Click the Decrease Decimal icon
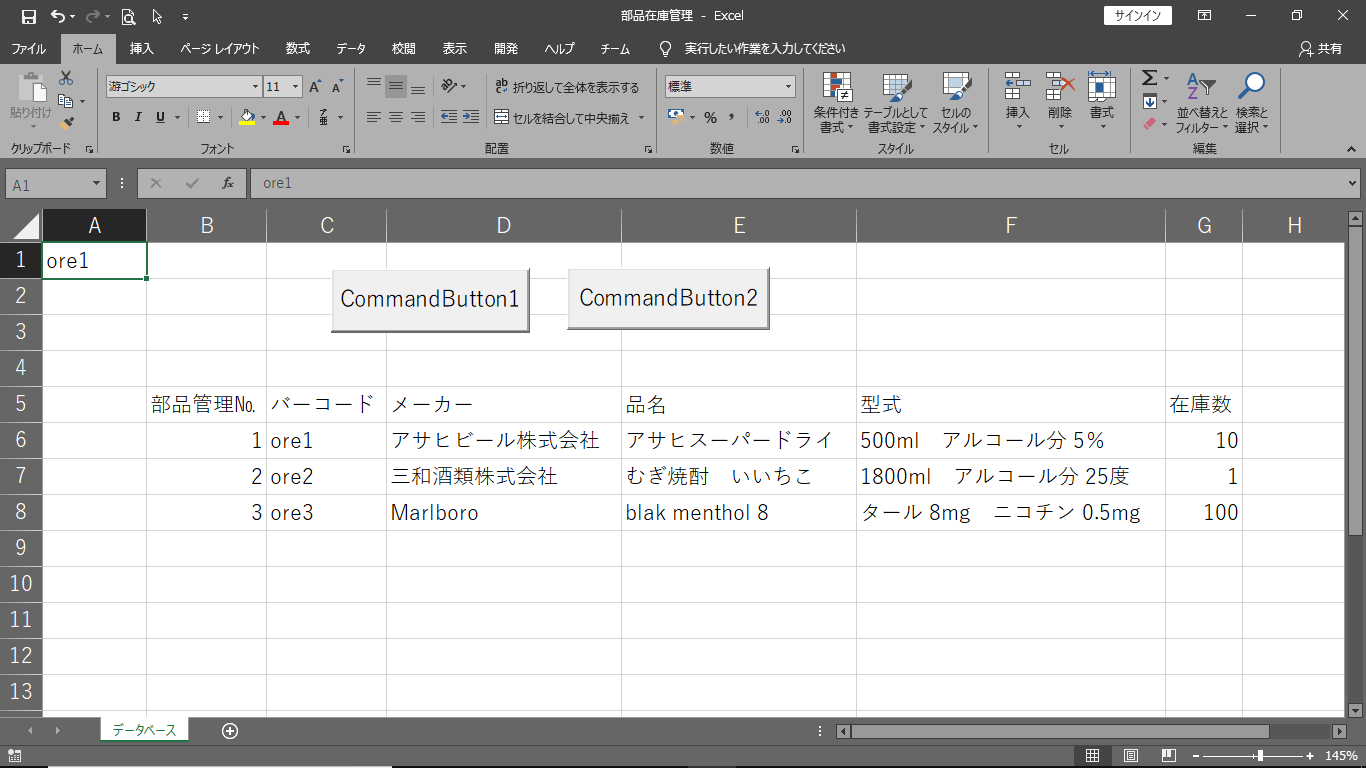The width and height of the screenshot is (1366, 768). (785, 117)
